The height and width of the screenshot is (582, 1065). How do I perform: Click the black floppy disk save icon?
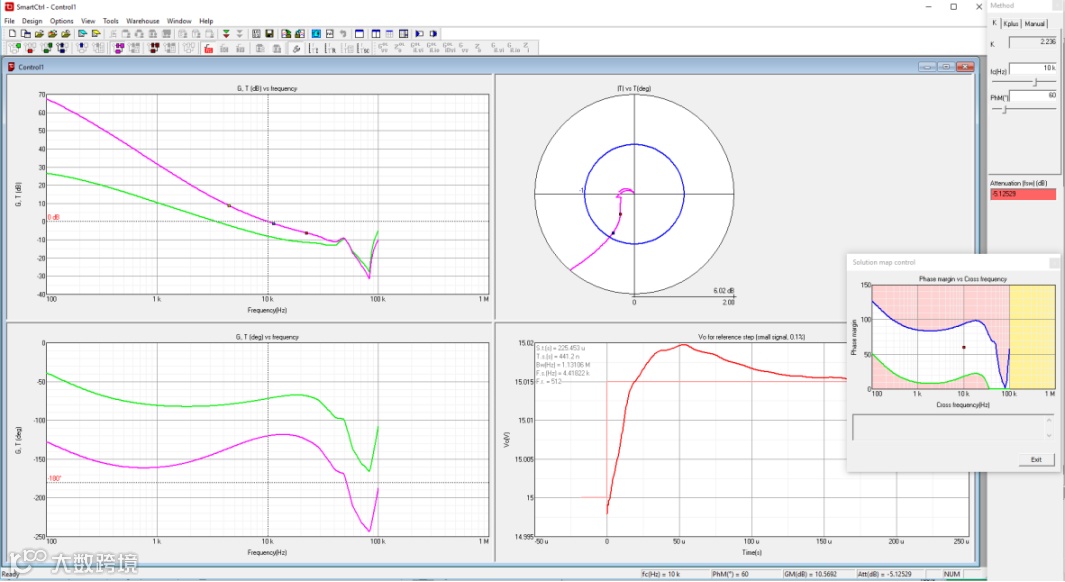click(269, 33)
